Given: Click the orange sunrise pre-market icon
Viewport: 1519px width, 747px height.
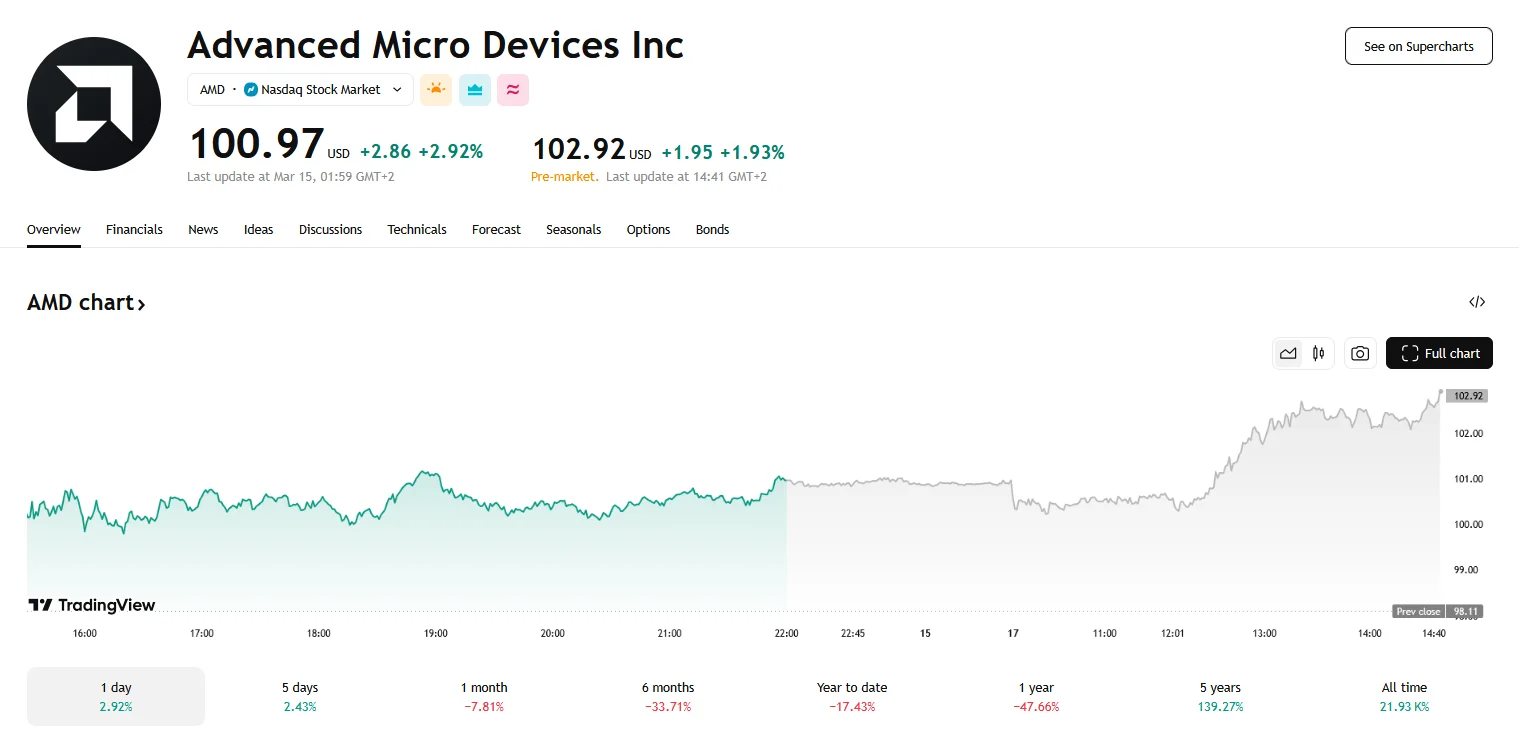Looking at the screenshot, I should point(436,90).
